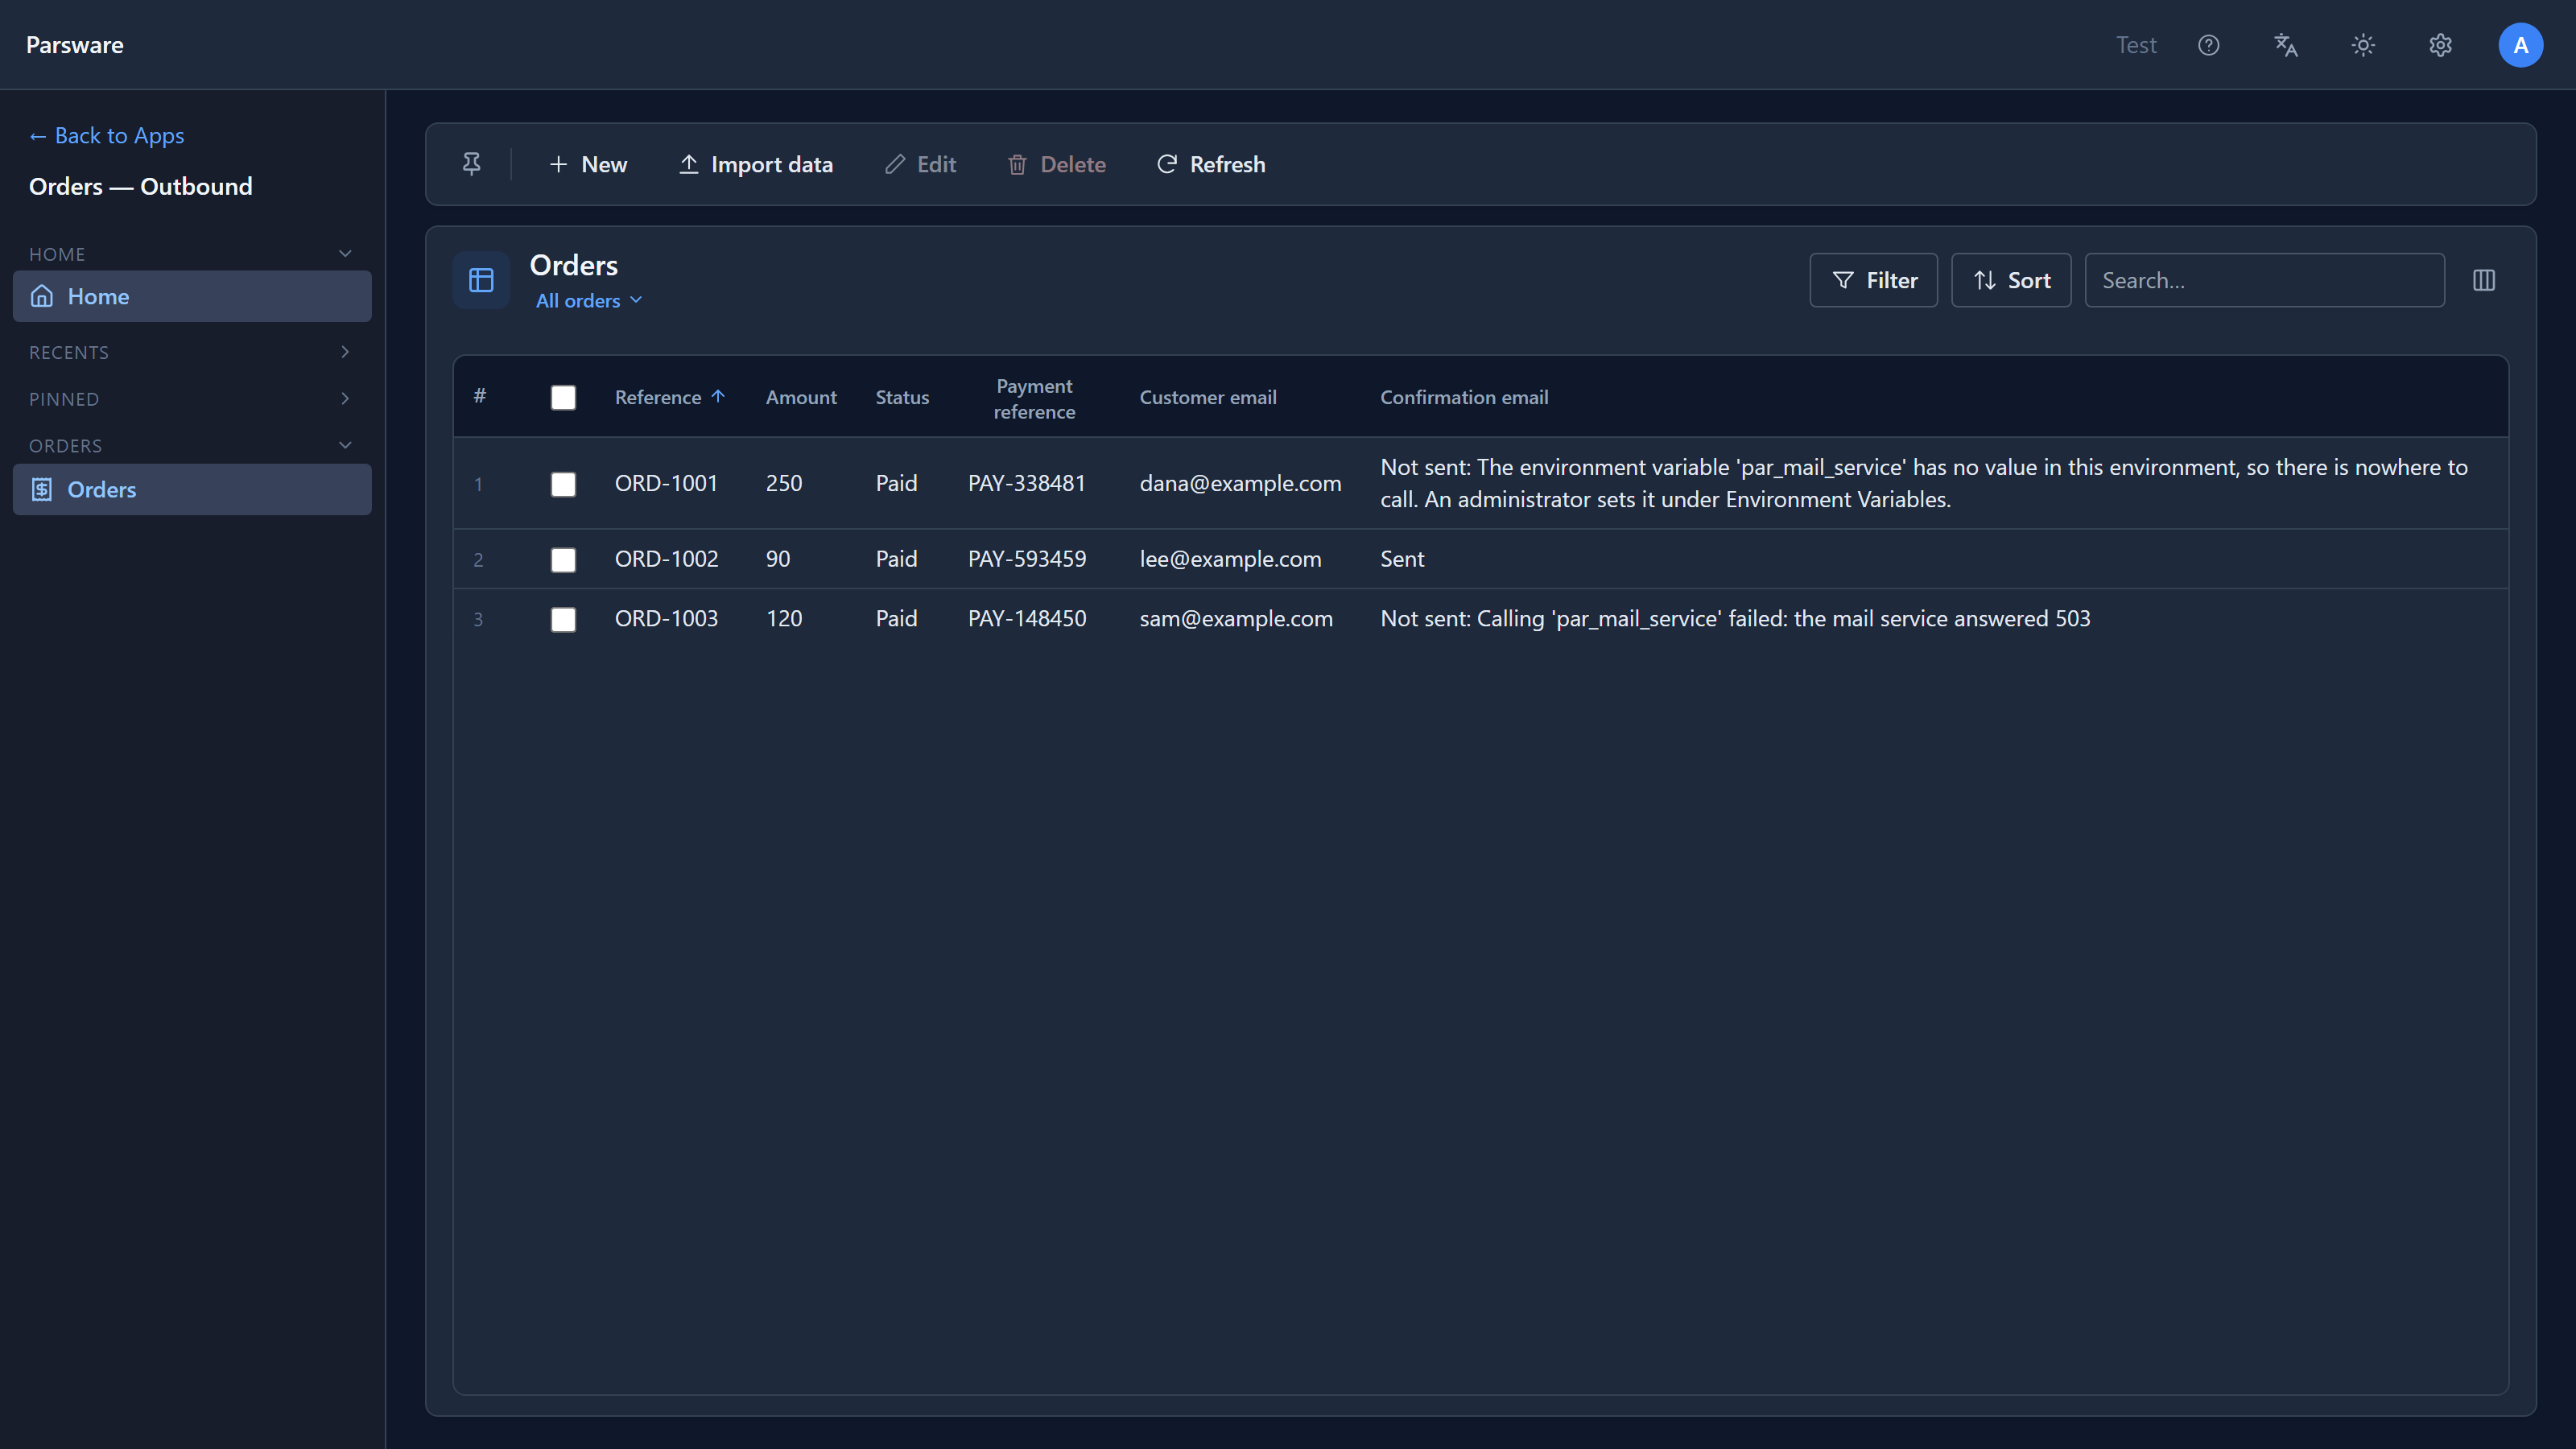Click the Reference sort arrow icon
Image resolution: width=2576 pixels, height=1449 pixels.
click(x=718, y=396)
